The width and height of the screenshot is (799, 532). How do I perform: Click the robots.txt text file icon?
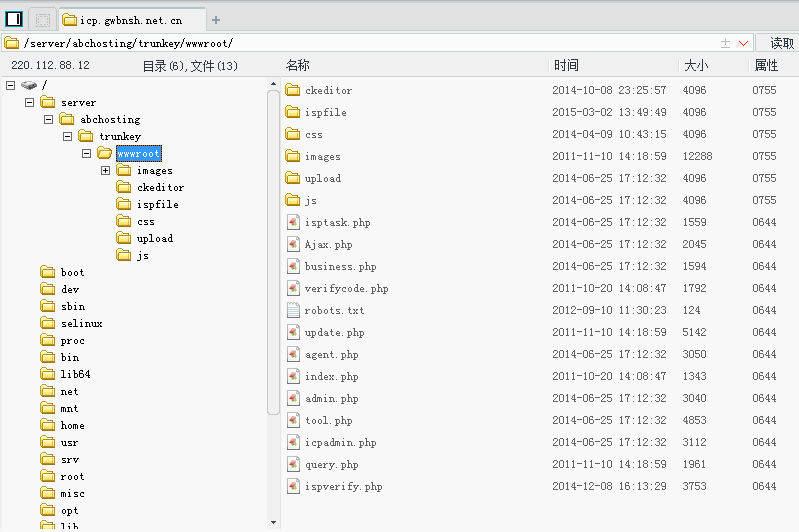293,310
